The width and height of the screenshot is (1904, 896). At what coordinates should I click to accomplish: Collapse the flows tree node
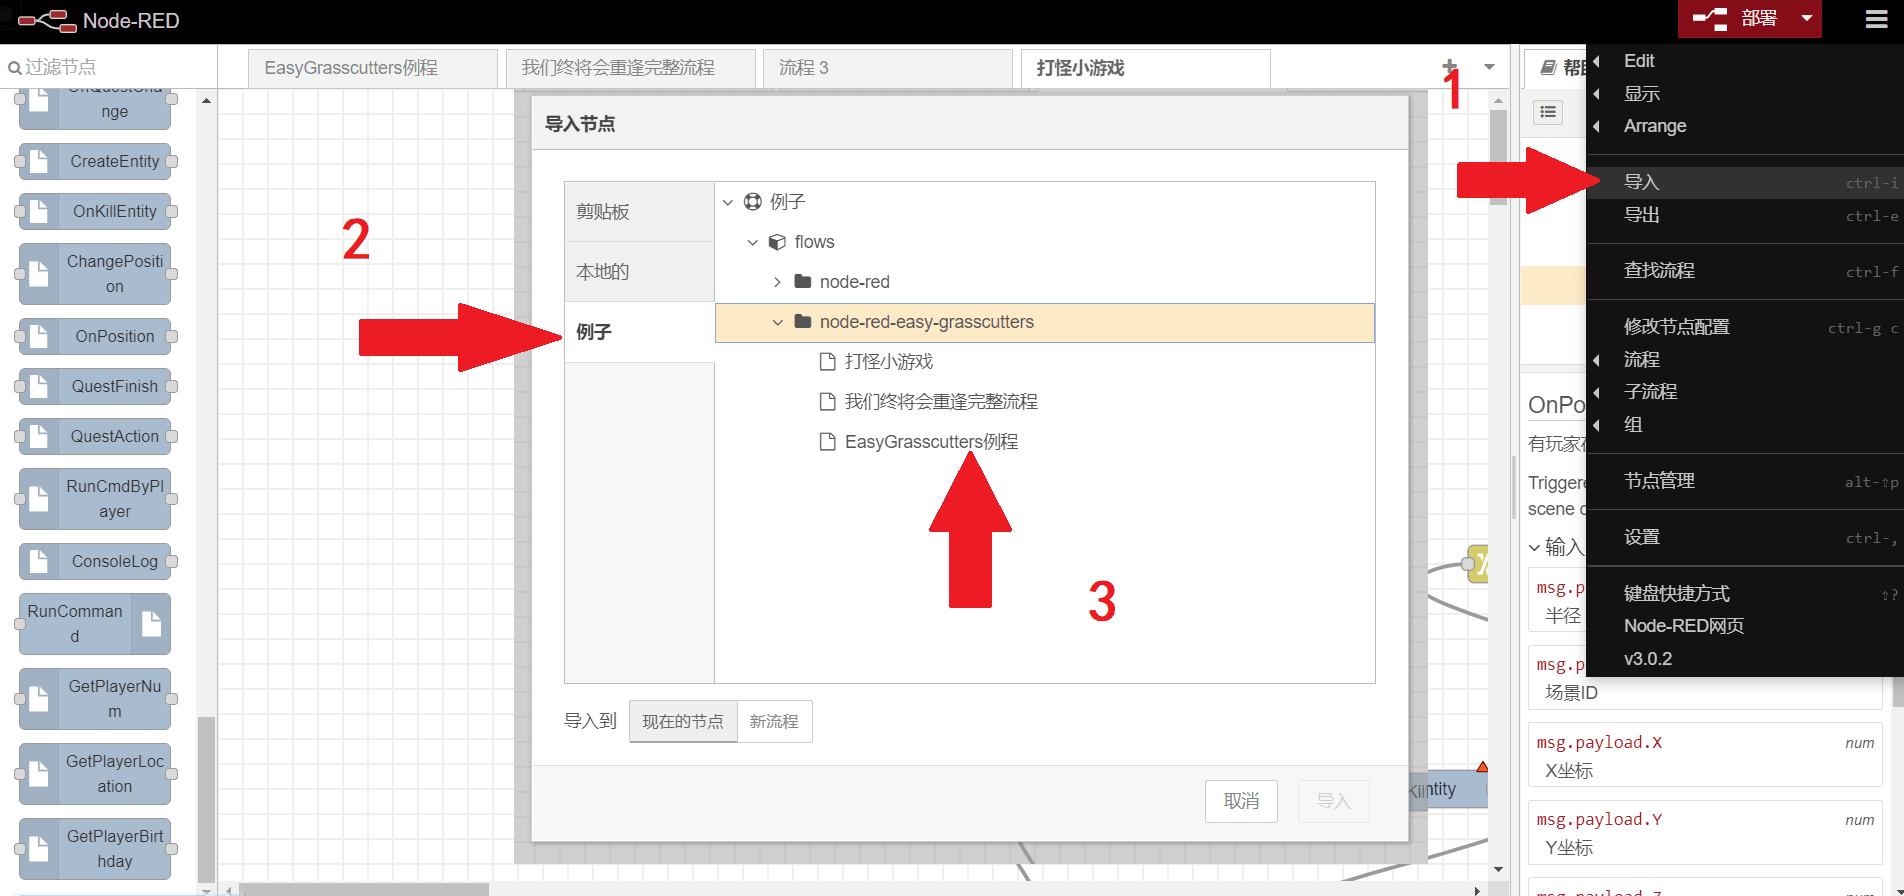coord(753,242)
